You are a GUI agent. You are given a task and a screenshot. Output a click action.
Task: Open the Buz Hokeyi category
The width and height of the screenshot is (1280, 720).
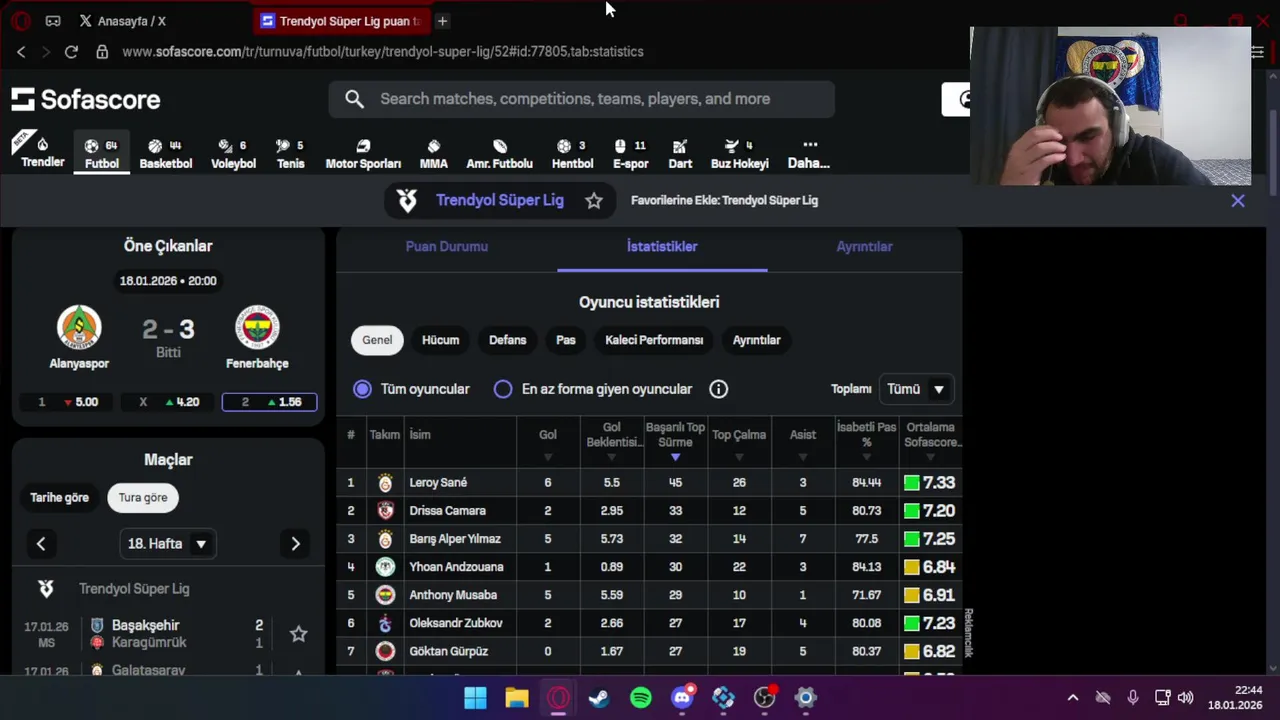coord(739,153)
